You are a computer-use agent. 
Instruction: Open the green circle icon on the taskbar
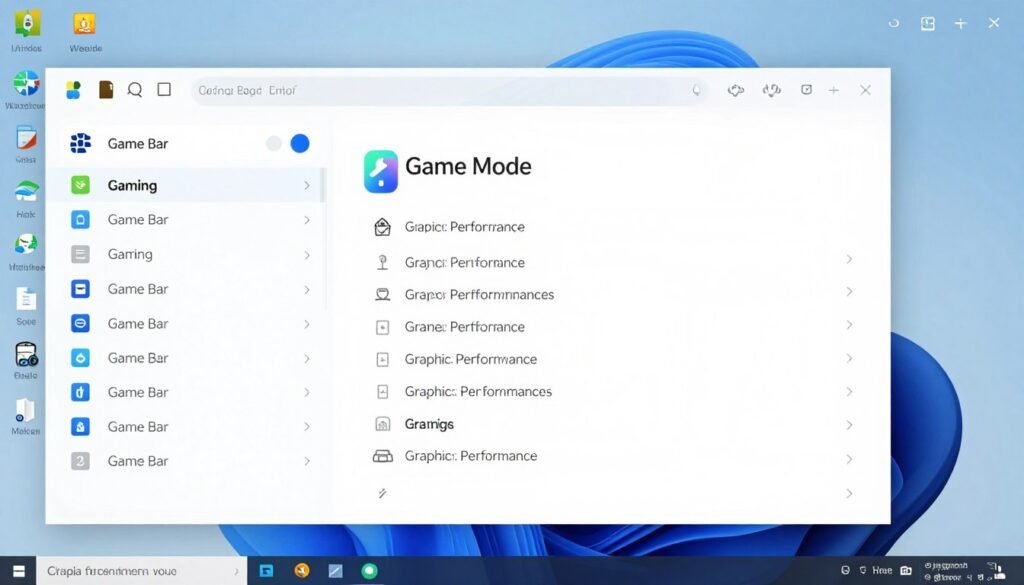coord(370,571)
